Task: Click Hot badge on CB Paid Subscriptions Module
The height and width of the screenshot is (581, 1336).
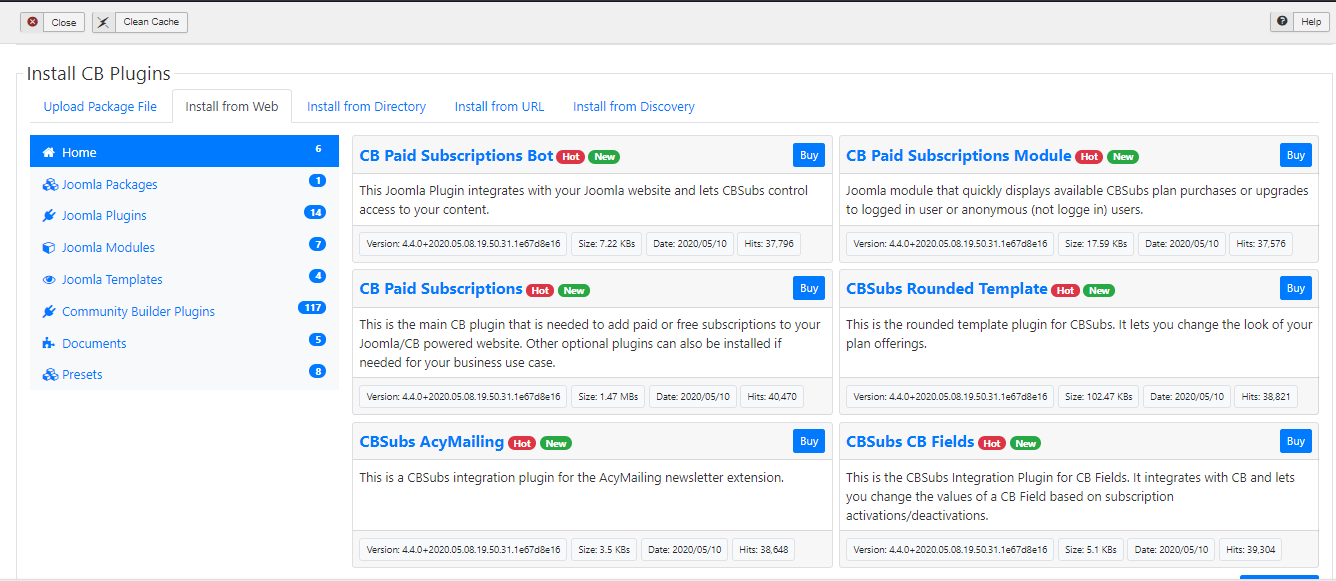Action: click(x=1090, y=157)
